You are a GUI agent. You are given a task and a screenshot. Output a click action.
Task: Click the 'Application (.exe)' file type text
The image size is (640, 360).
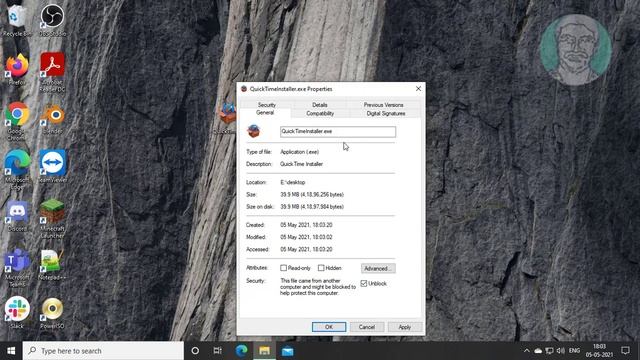[x=300, y=152]
